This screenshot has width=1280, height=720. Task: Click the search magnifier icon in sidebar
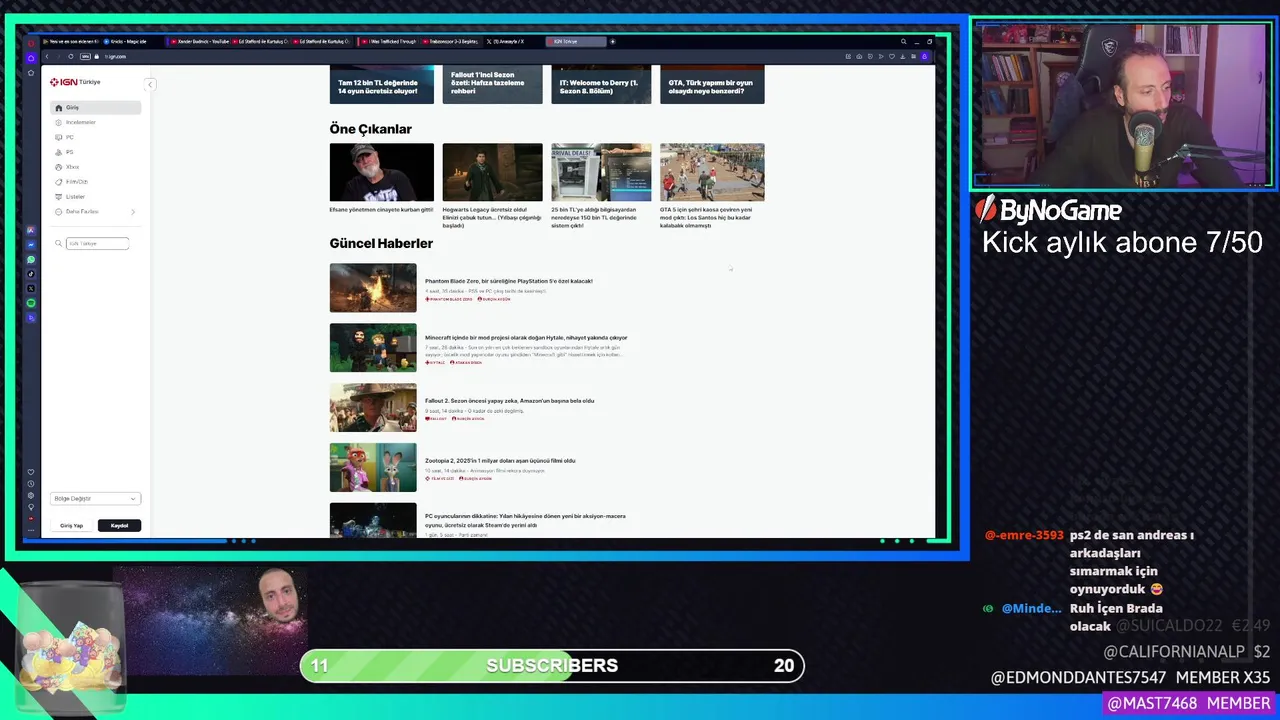[59, 243]
